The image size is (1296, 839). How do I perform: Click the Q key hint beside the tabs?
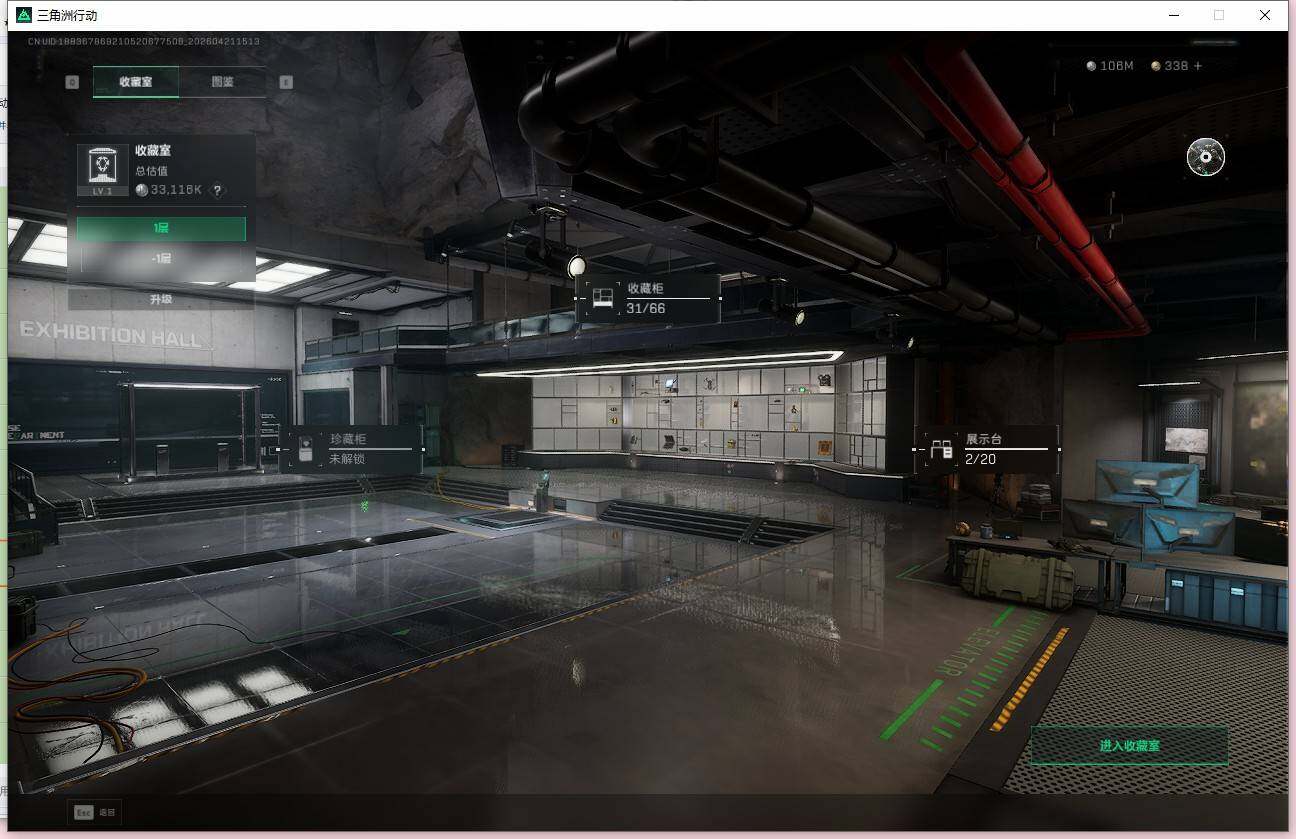(72, 82)
